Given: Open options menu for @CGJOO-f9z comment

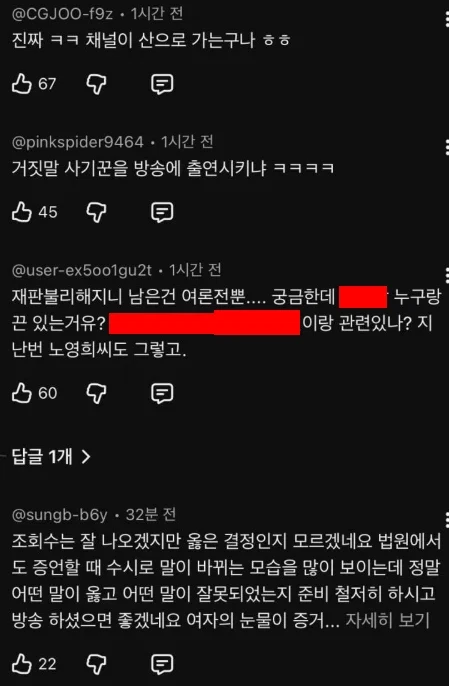Looking at the screenshot, I should pos(446,20).
